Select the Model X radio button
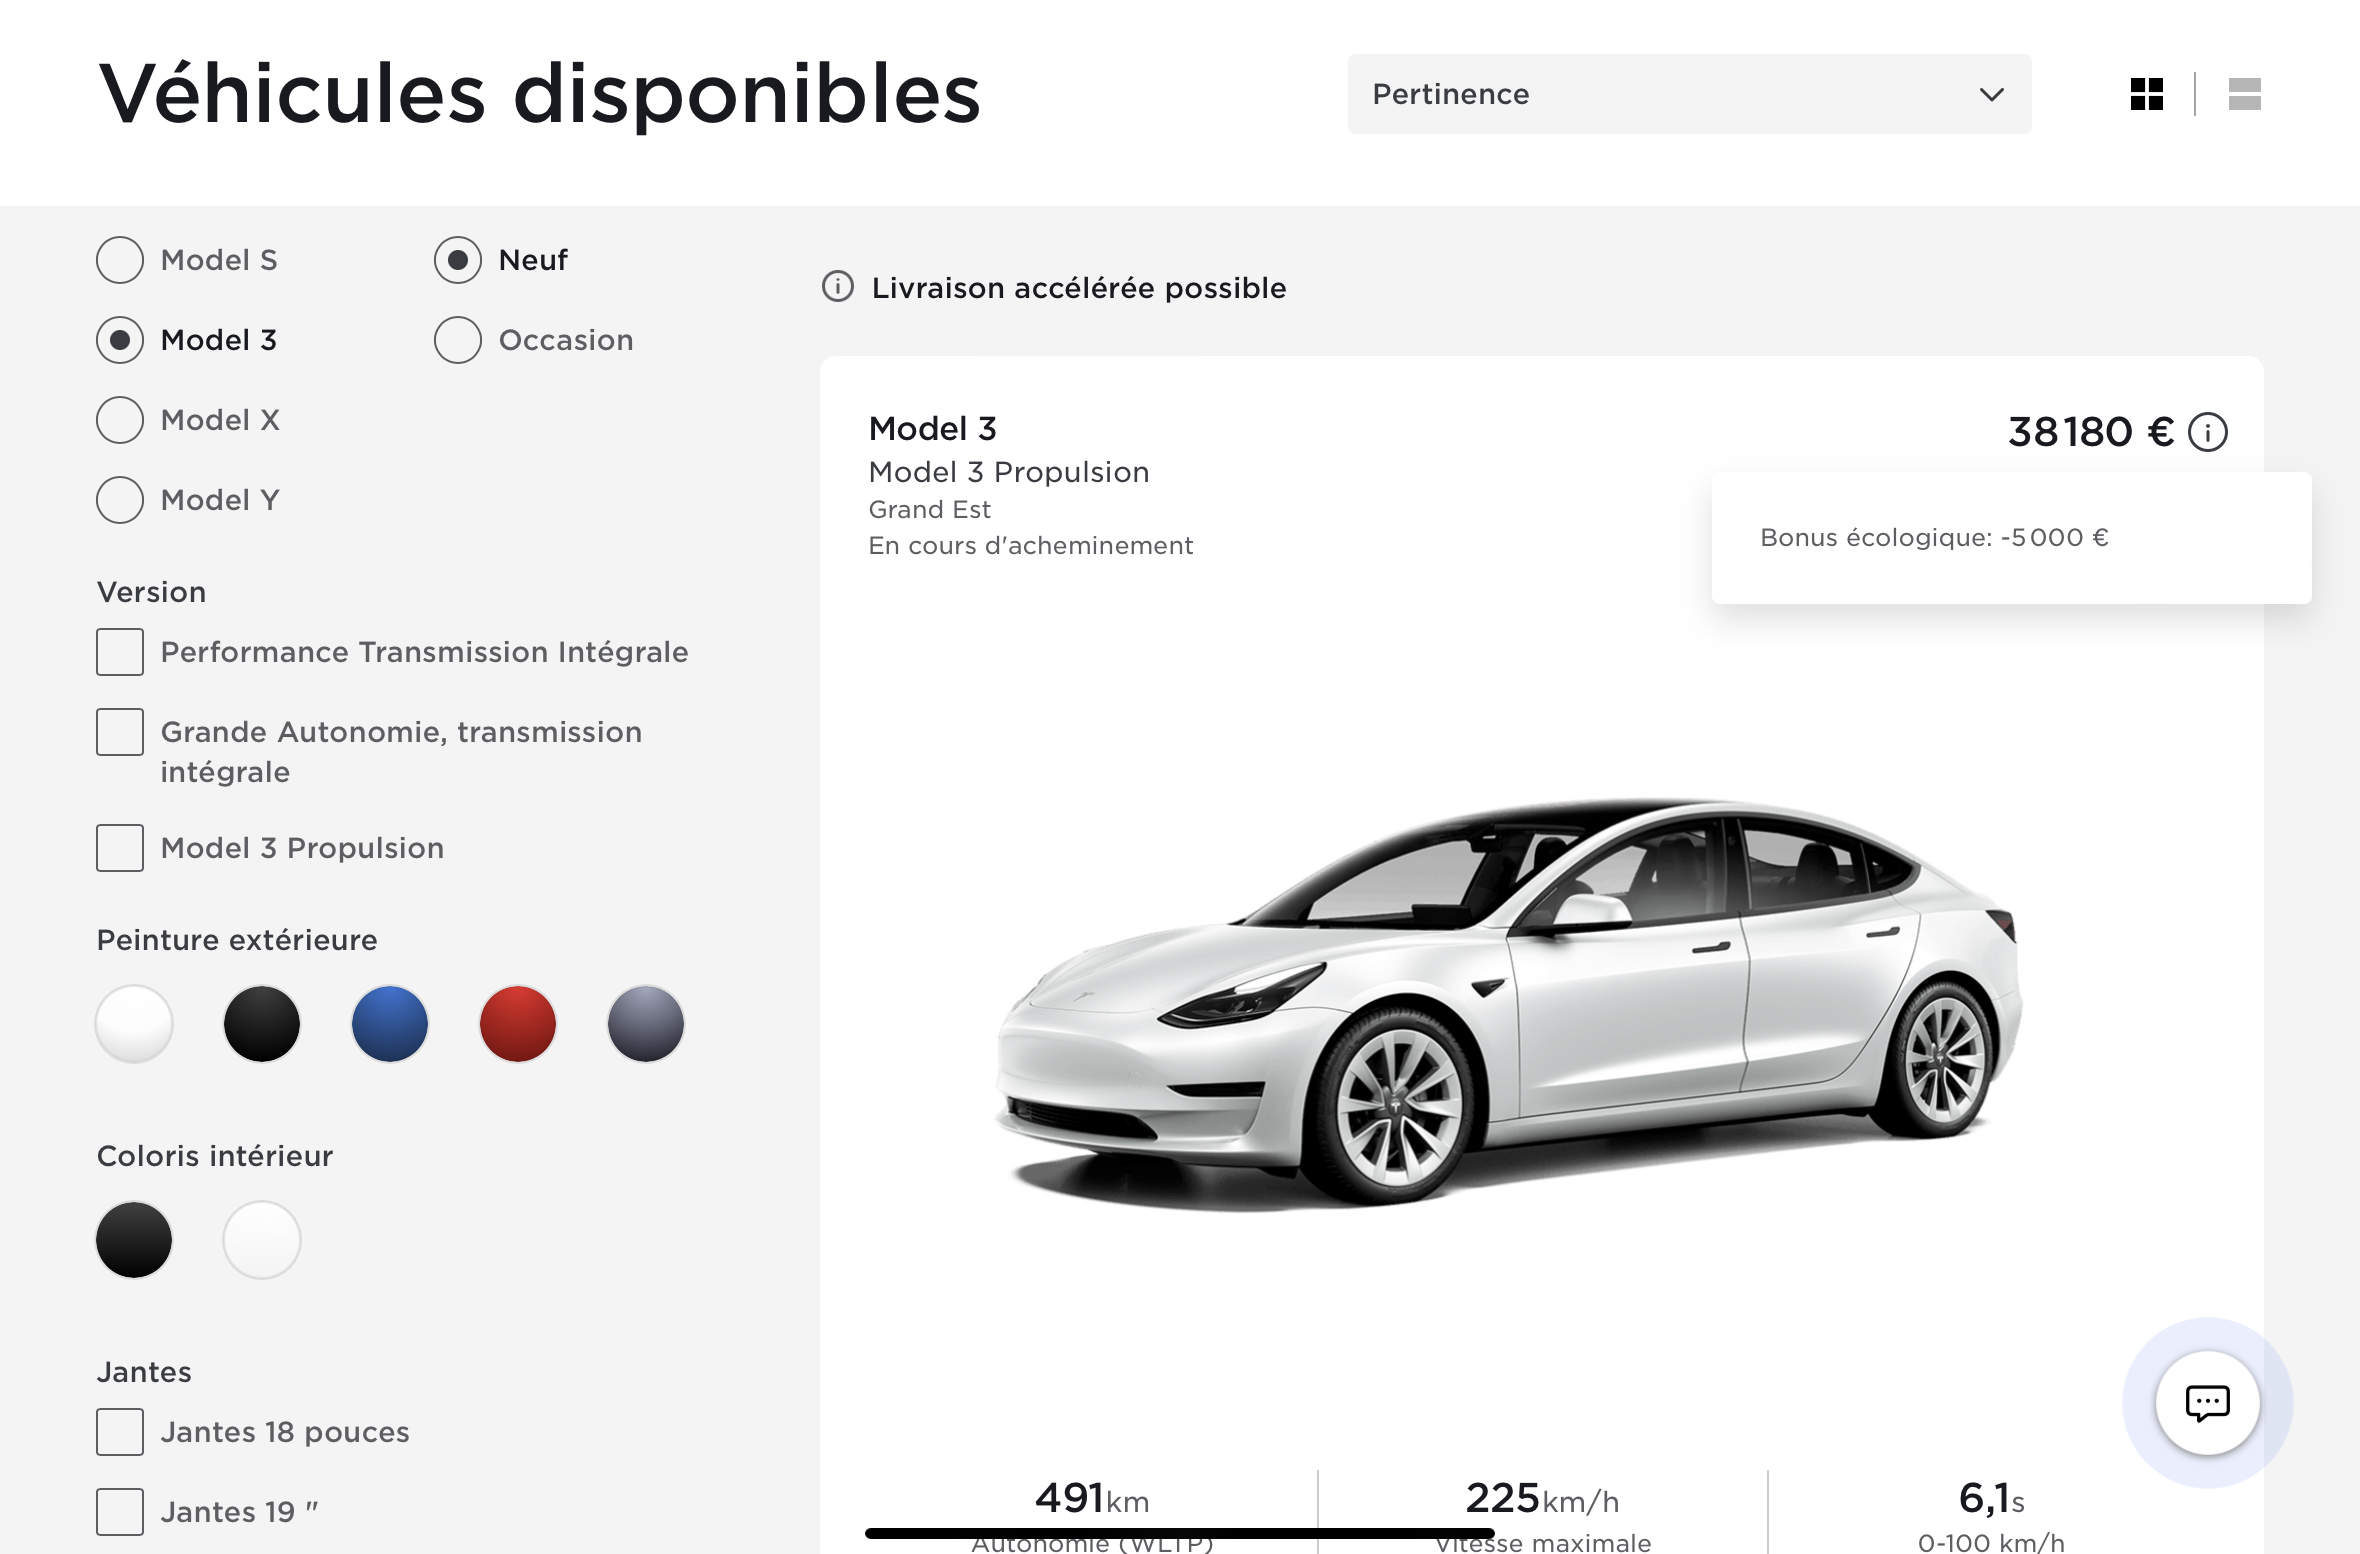This screenshot has height=1554, width=2360. (120, 420)
